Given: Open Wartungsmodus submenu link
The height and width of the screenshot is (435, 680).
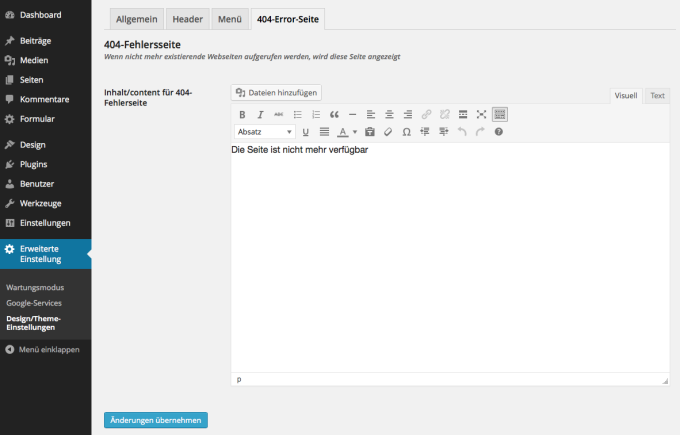Looking at the screenshot, I should point(35,288).
